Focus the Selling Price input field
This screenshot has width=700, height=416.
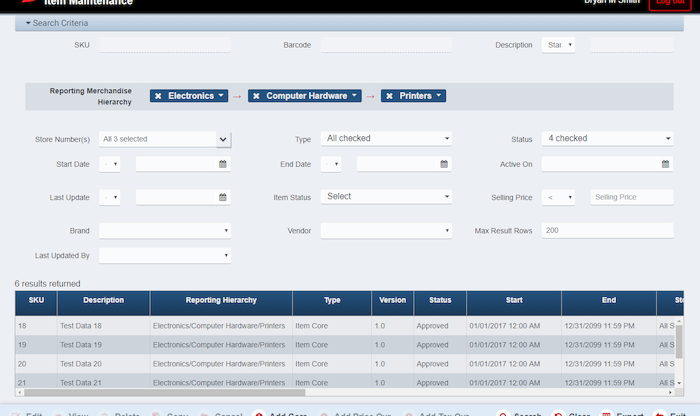pos(632,197)
